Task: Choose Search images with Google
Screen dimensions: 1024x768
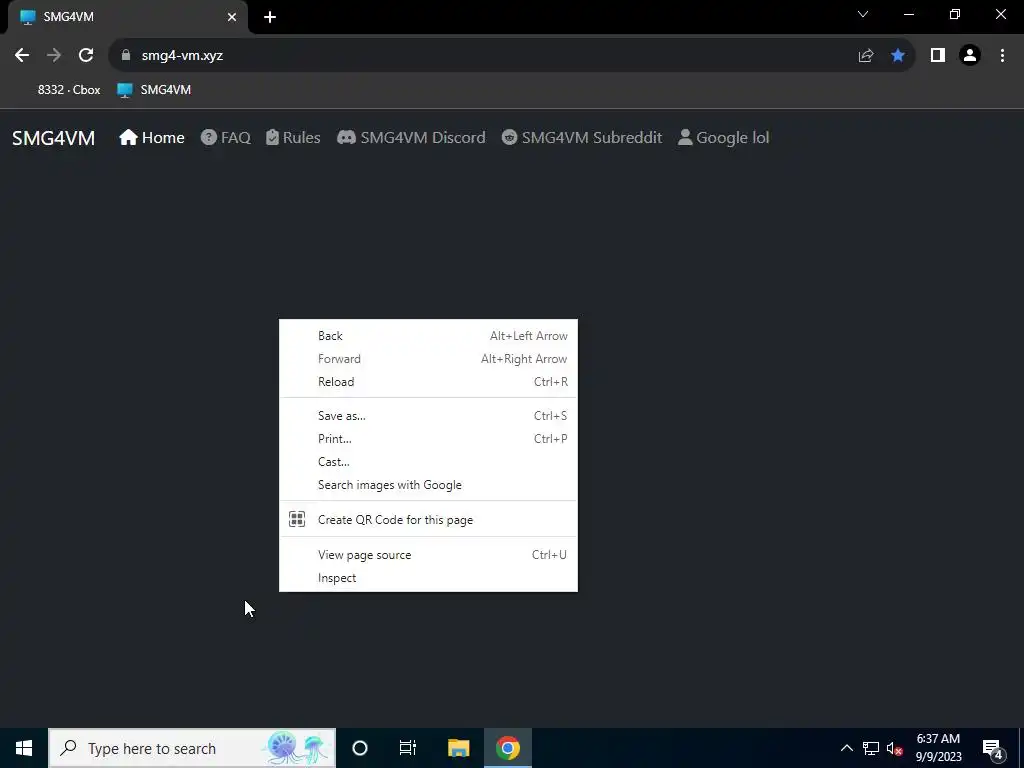Action: pos(428,485)
